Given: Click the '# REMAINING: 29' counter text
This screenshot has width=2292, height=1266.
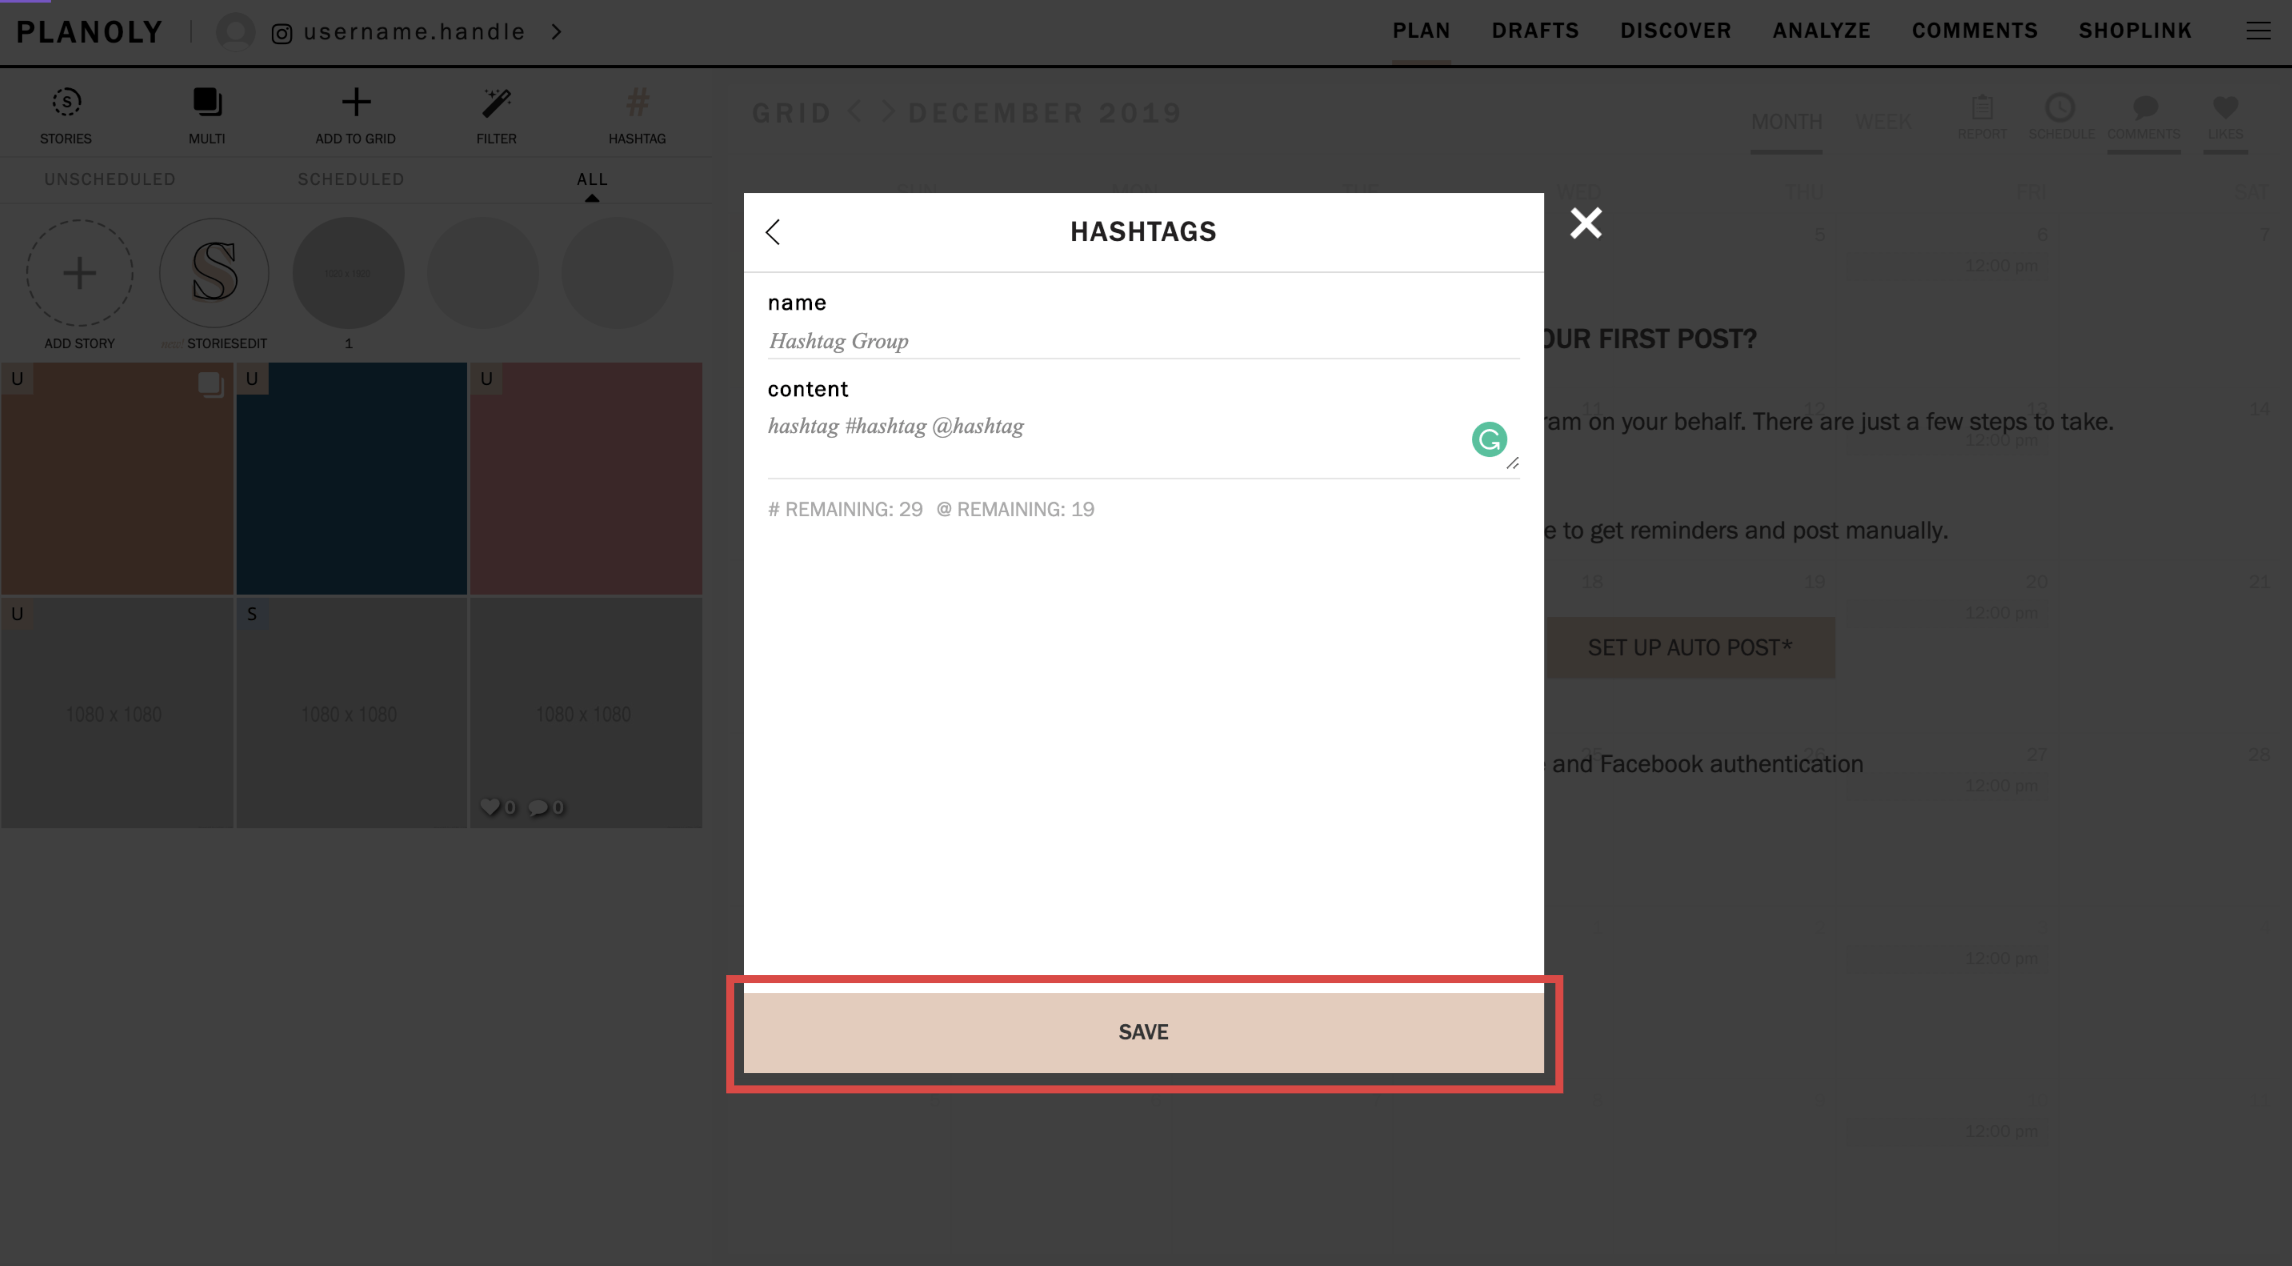Looking at the screenshot, I should (845, 509).
